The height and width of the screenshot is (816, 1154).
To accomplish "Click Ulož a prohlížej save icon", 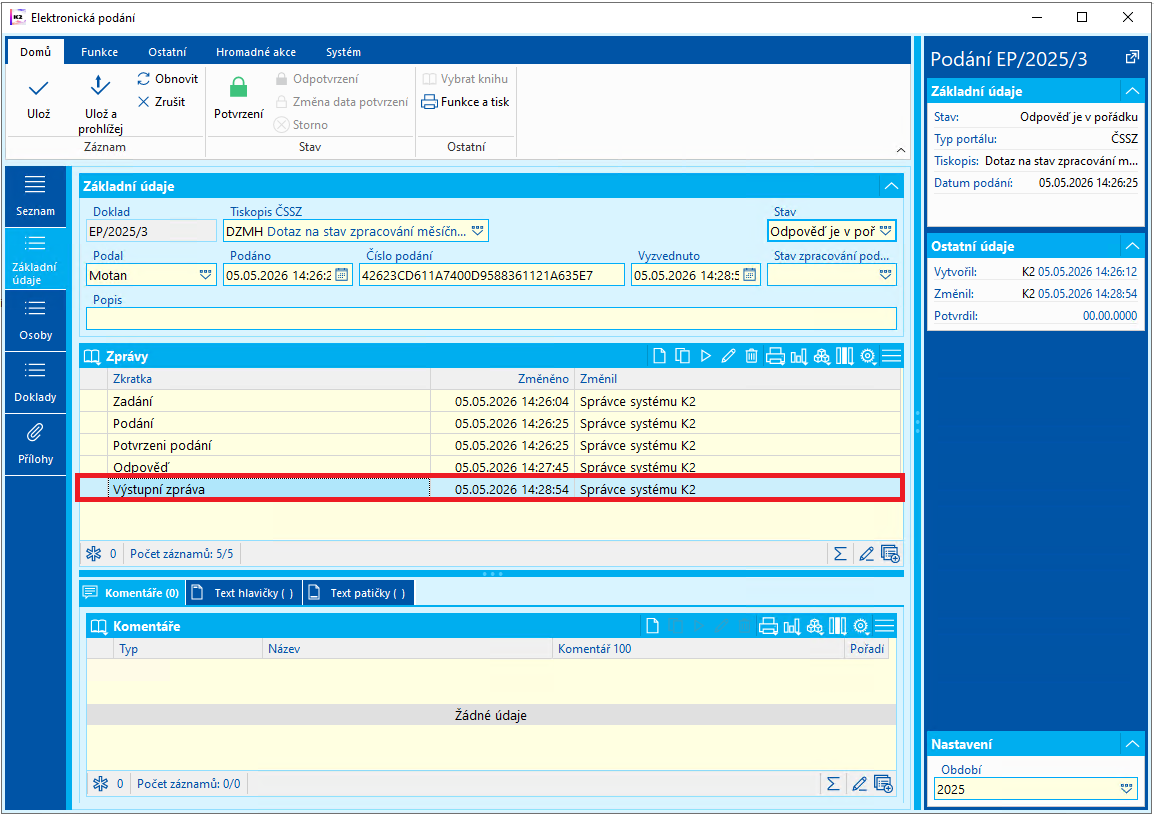I will pyautogui.click(x=100, y=86).
